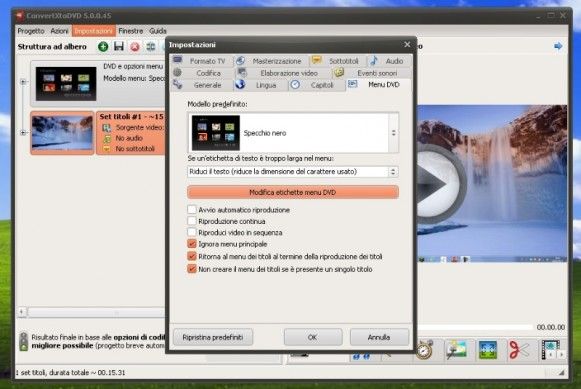Switch to the Generale tab
Screen dimensions: 581x389
201,85
